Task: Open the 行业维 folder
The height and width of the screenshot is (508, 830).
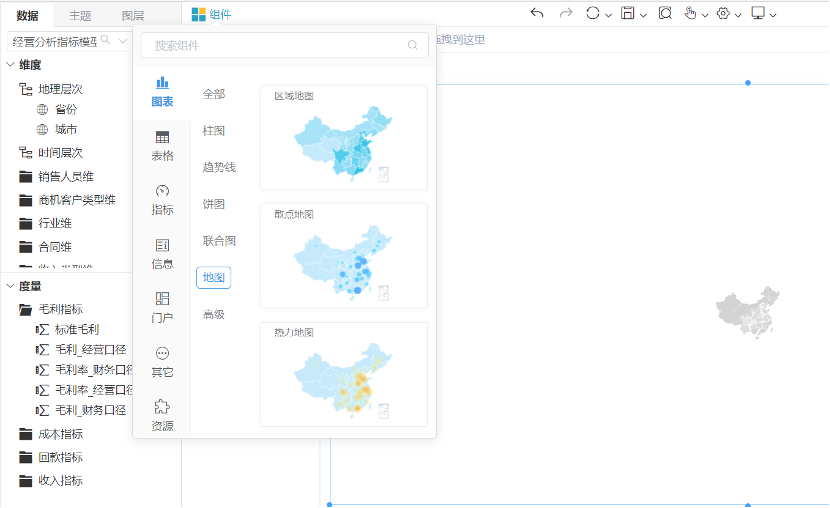Action: [x=46, y=223]
